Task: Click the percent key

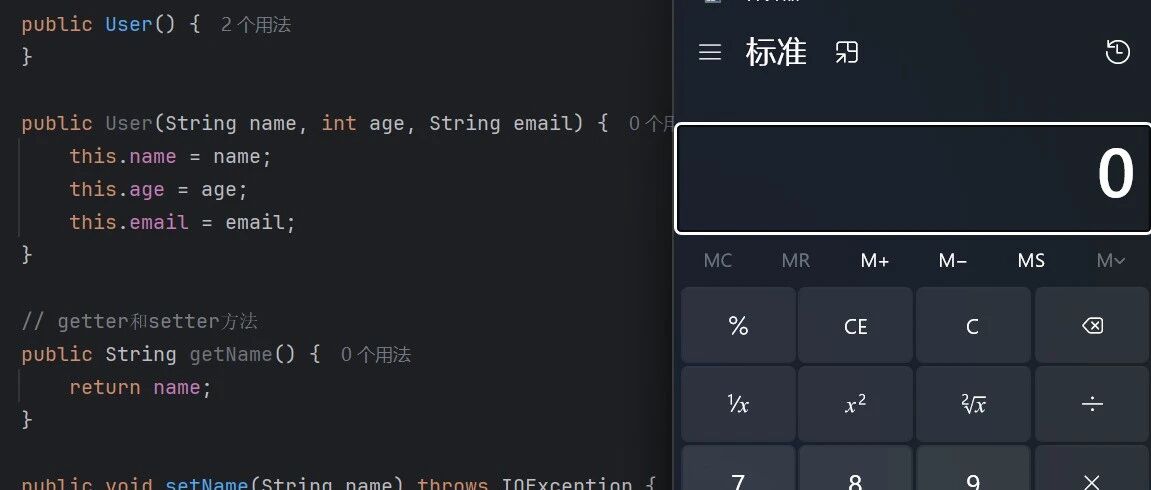Action: pos(738,325)
